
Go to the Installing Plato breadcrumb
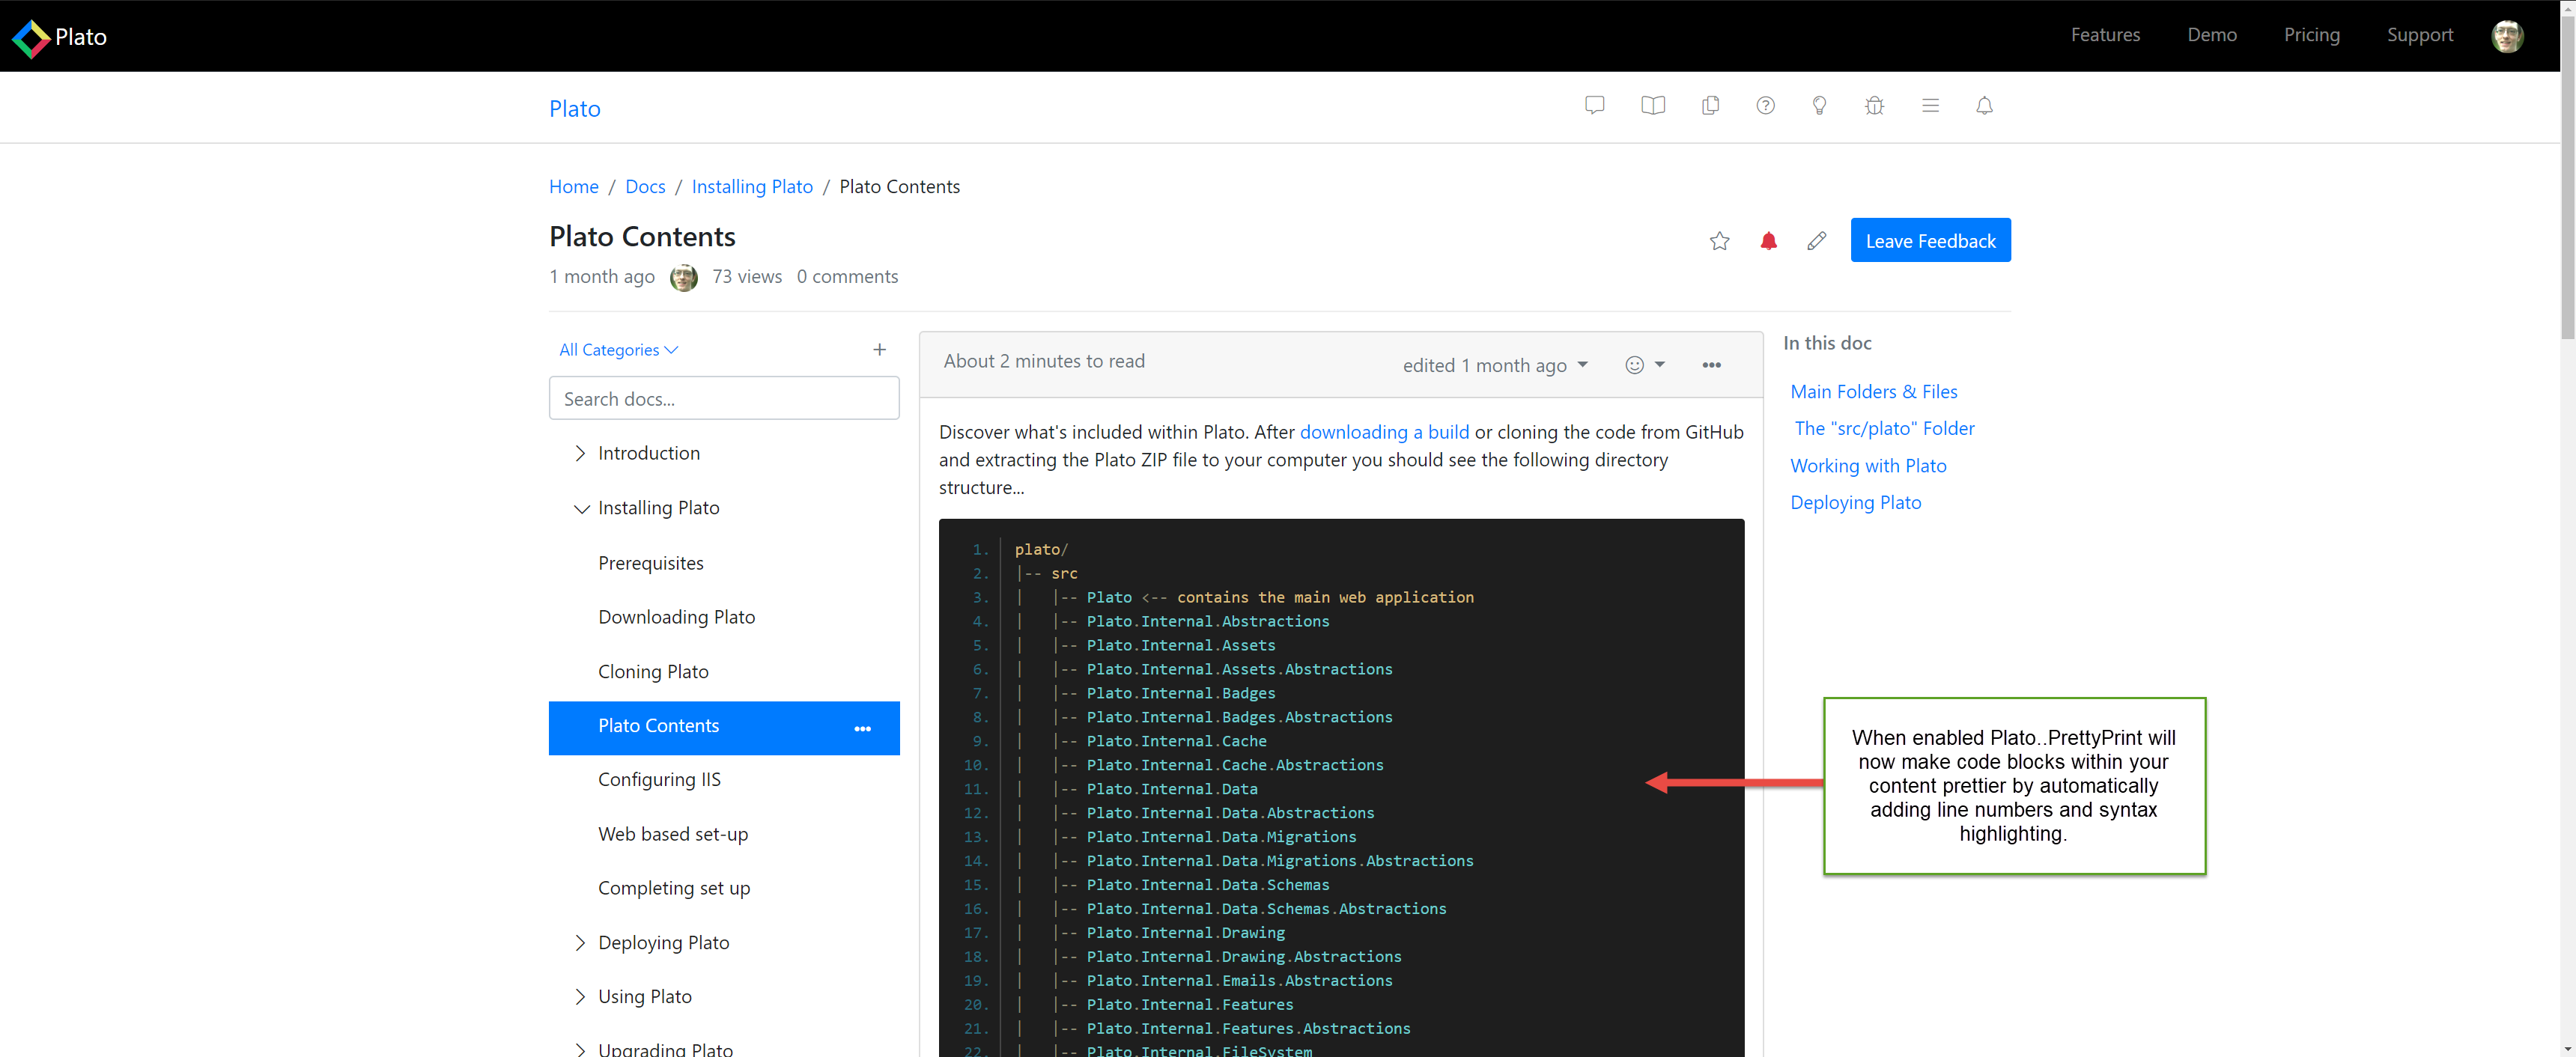click(x=752, y=186)
